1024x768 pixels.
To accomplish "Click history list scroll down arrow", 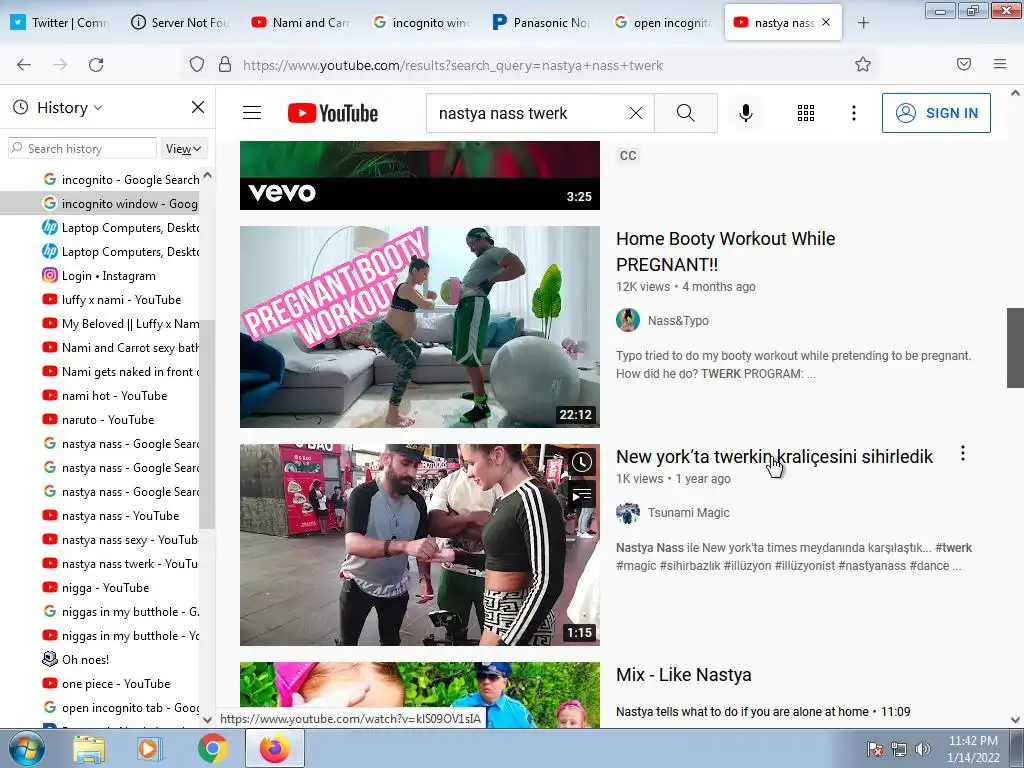I will coord(207,720).
